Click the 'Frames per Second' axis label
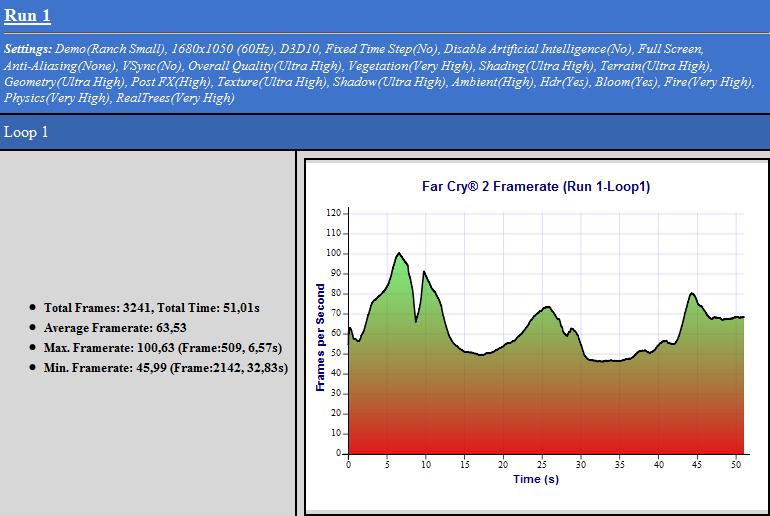 [320, 337]
